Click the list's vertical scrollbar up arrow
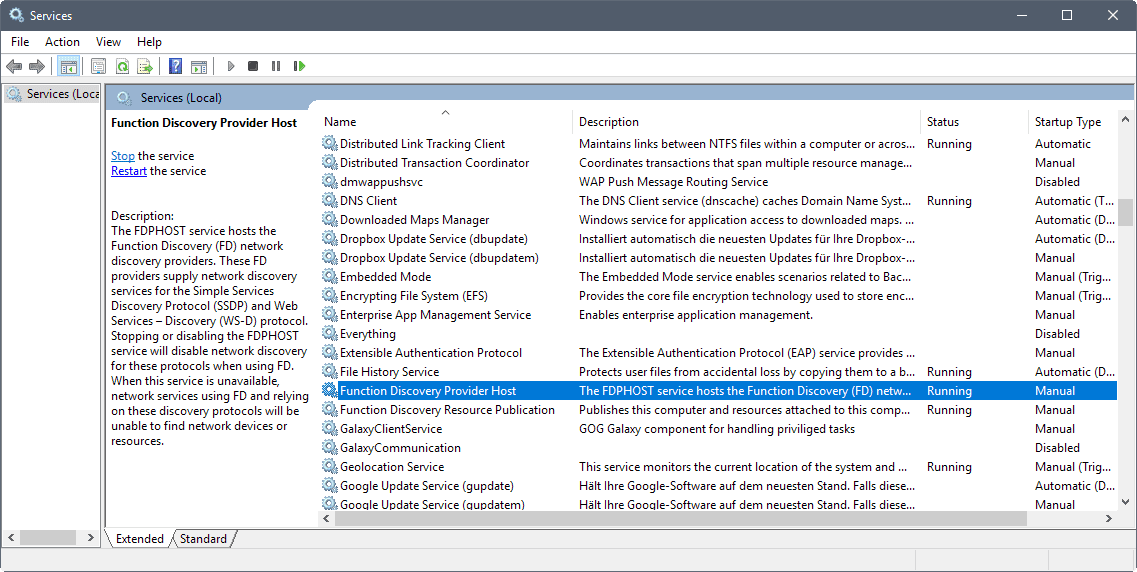This screenshot has width=1137, height=572. click(1125, 119)
